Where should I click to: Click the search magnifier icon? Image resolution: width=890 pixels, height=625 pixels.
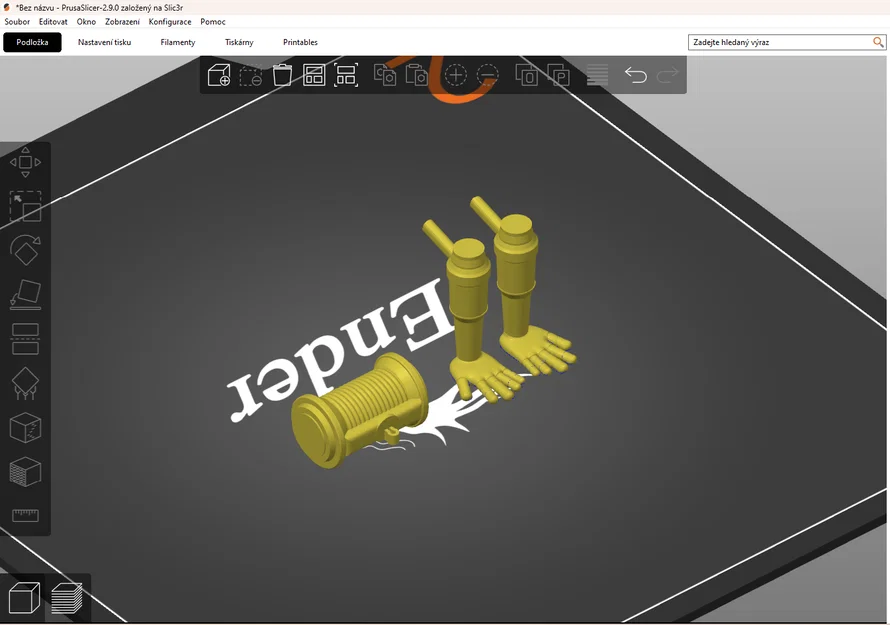(x=878, y=42)
